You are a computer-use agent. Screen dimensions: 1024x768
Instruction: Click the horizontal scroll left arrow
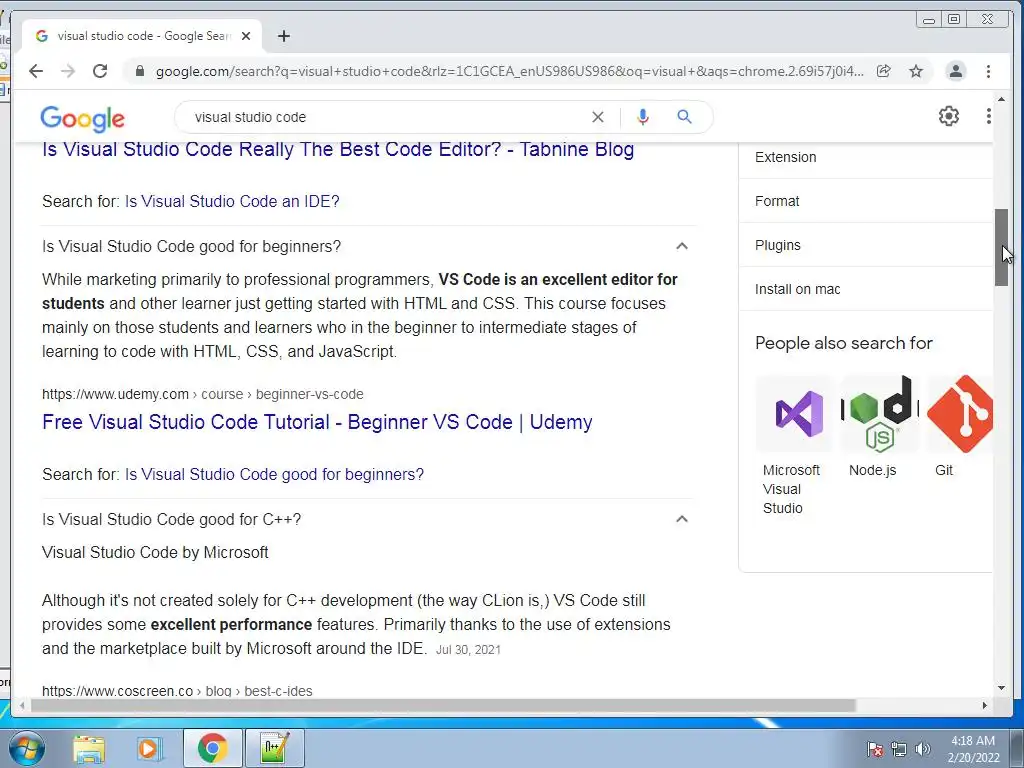coord(22,705)
